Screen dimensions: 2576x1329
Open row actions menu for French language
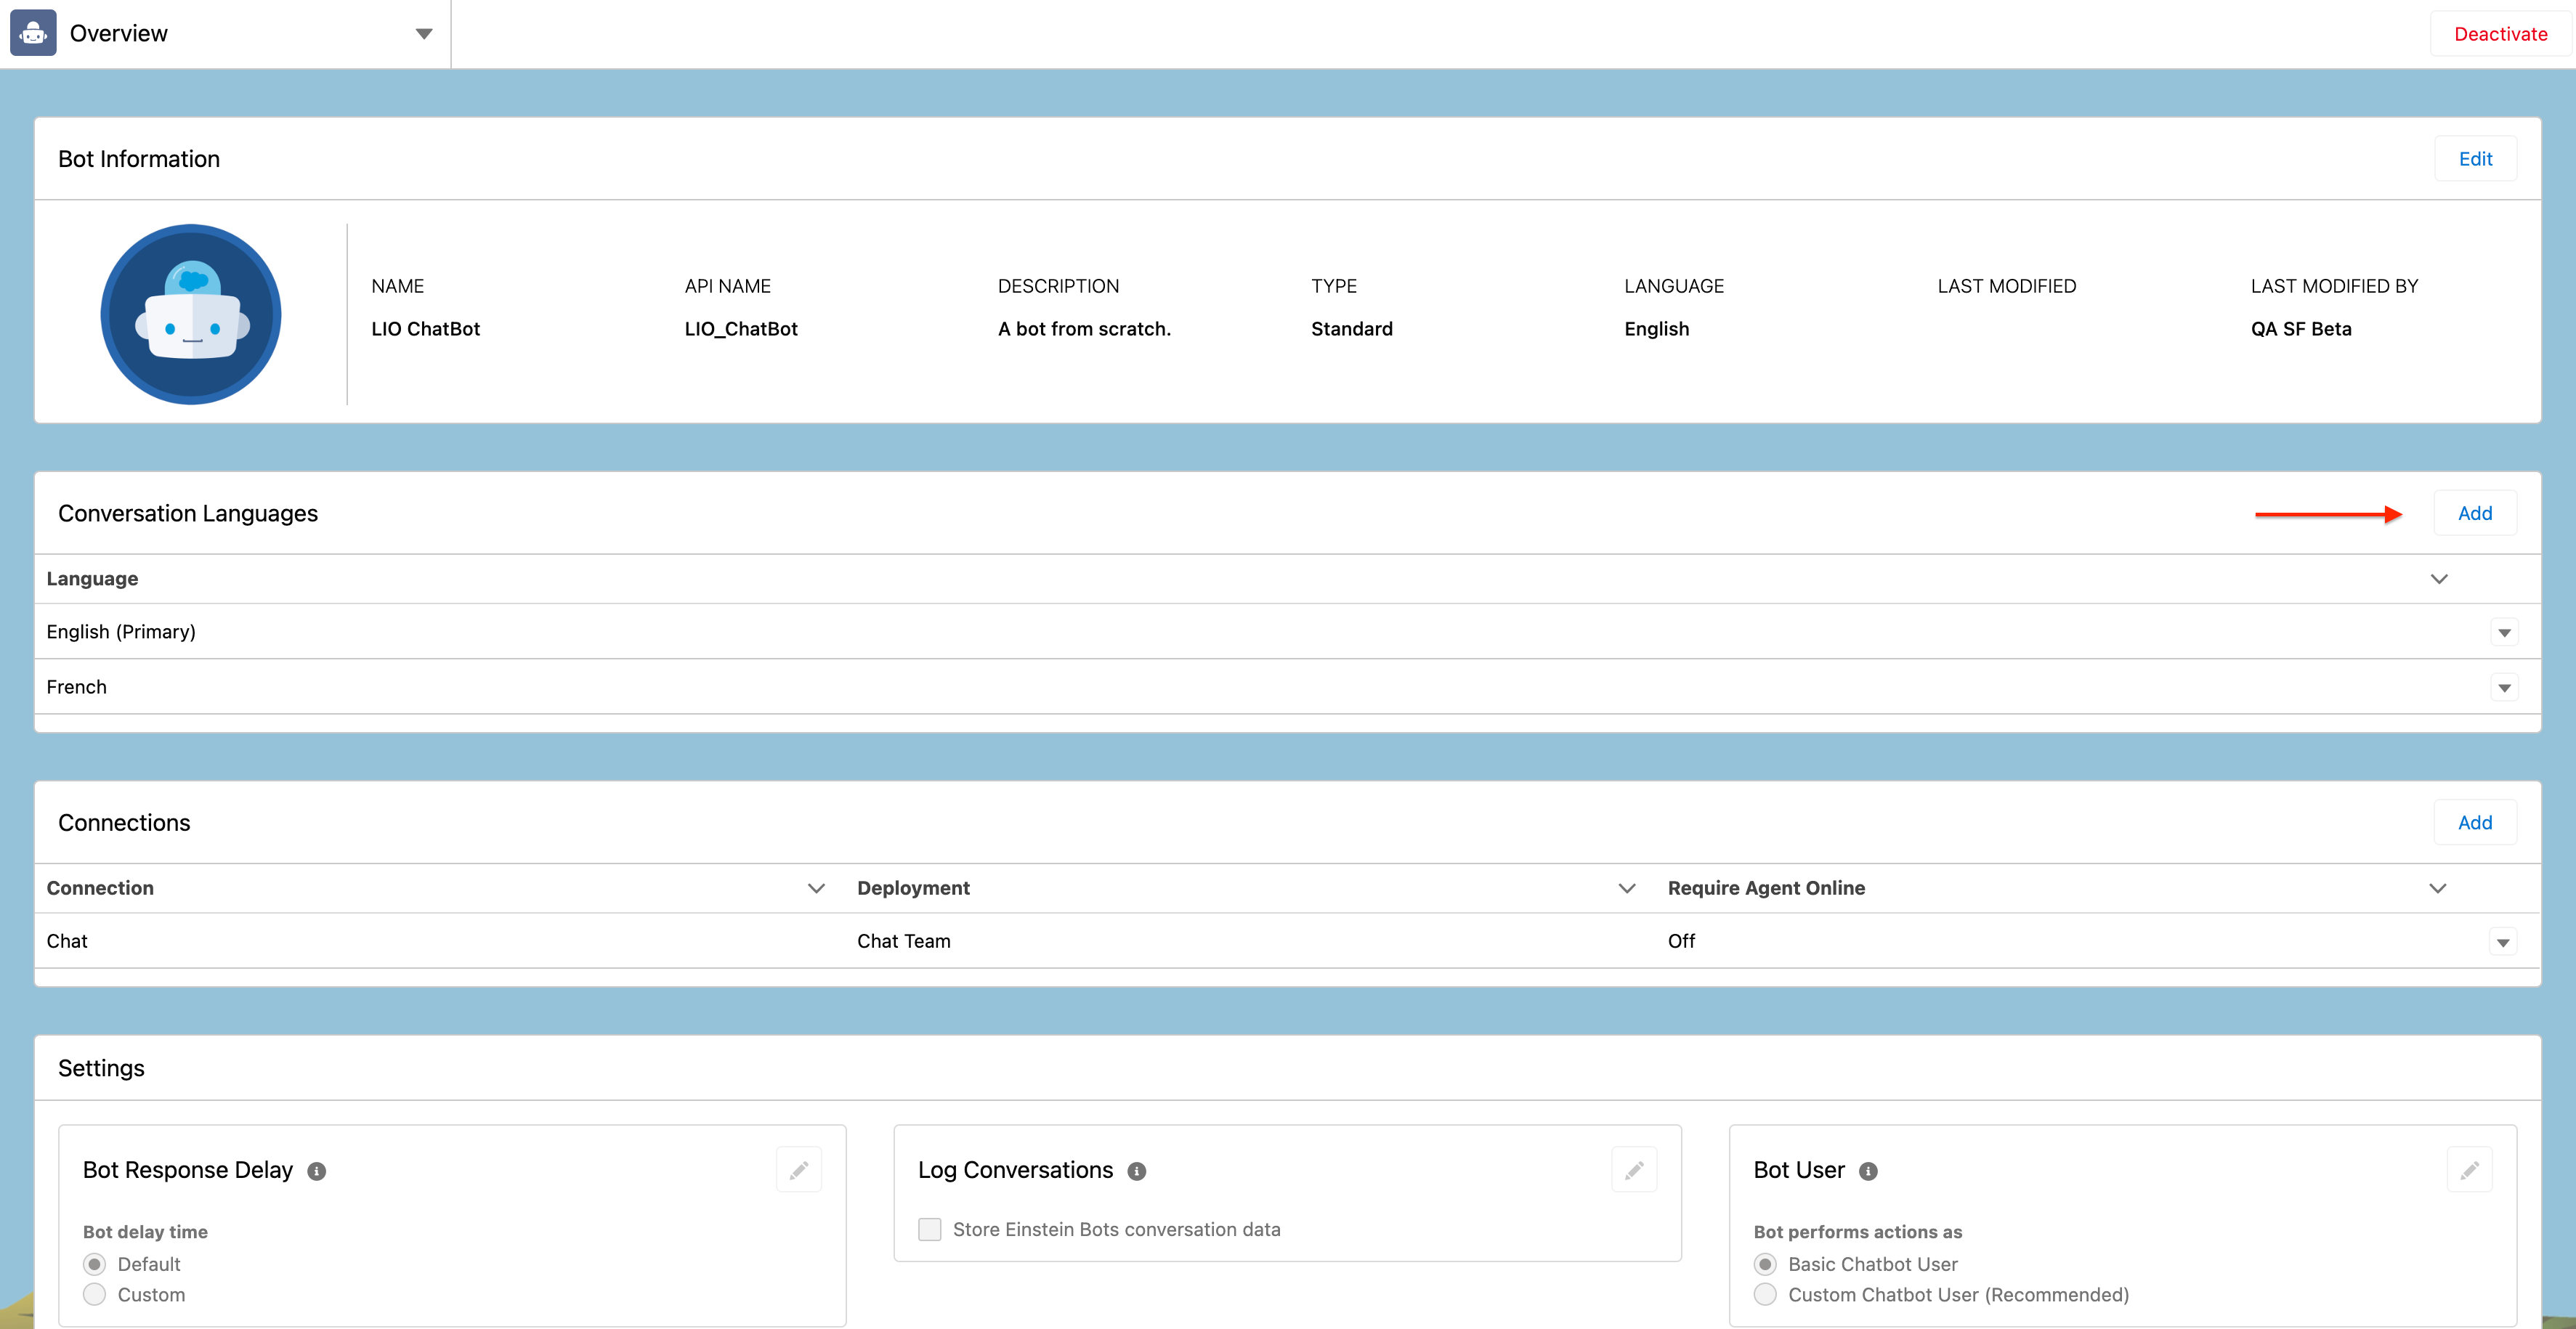coord(2504,687)
